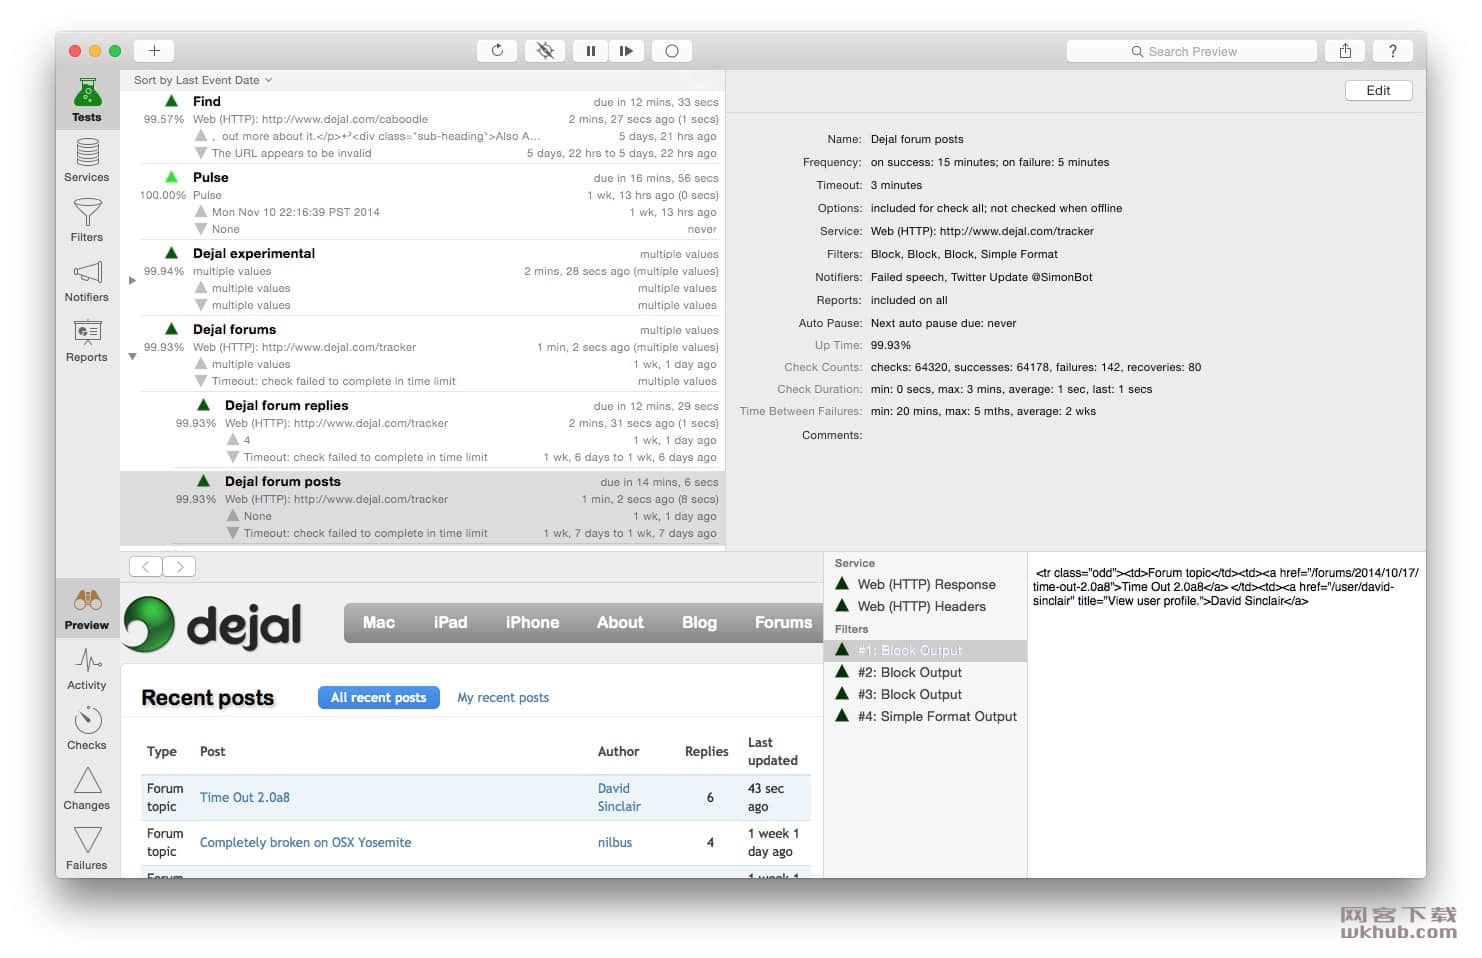Select Web (HTTP) Response in the Service list
This screenshot has height=958, width=1482.
pos(925,584)
